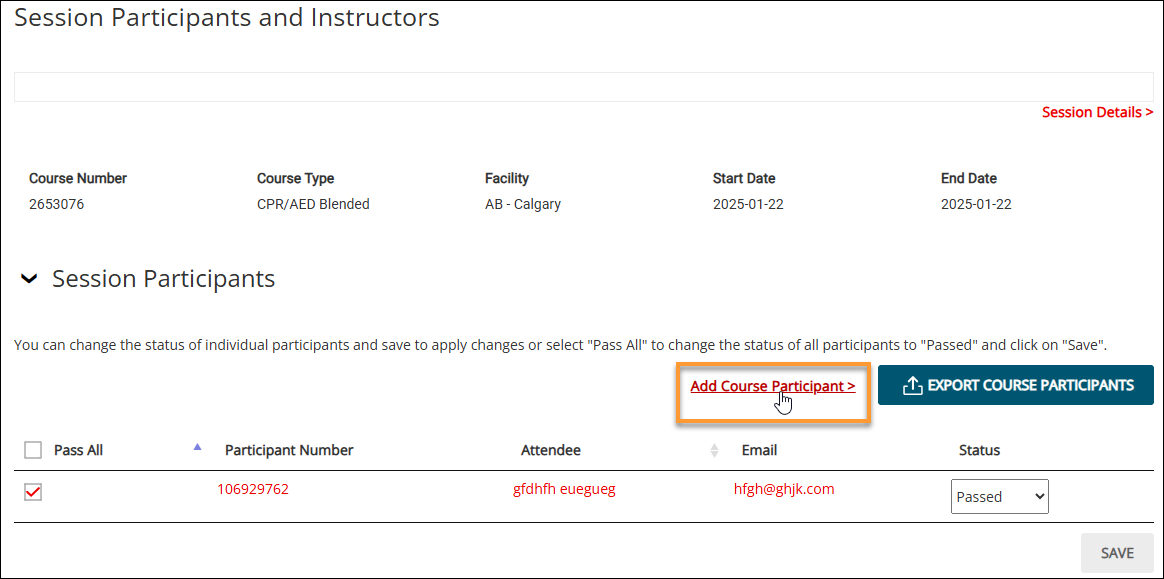
Task: Click the sort arrows beside Attendee
Action: [x=714, y=450]
